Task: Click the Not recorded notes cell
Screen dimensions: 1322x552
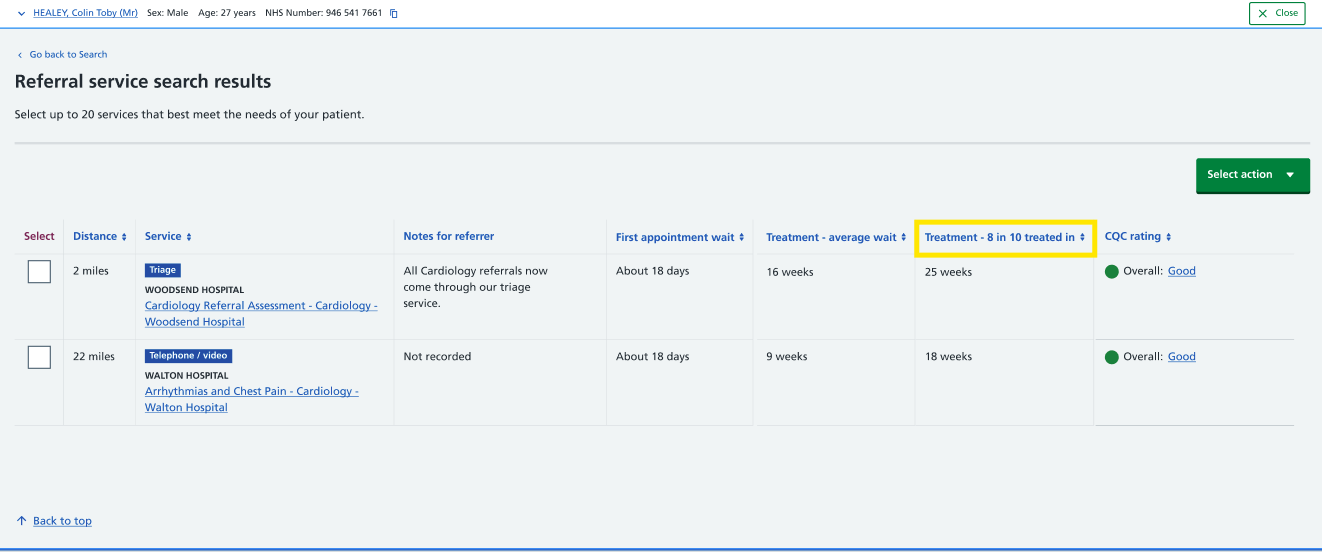Action: tap(437, 357)
